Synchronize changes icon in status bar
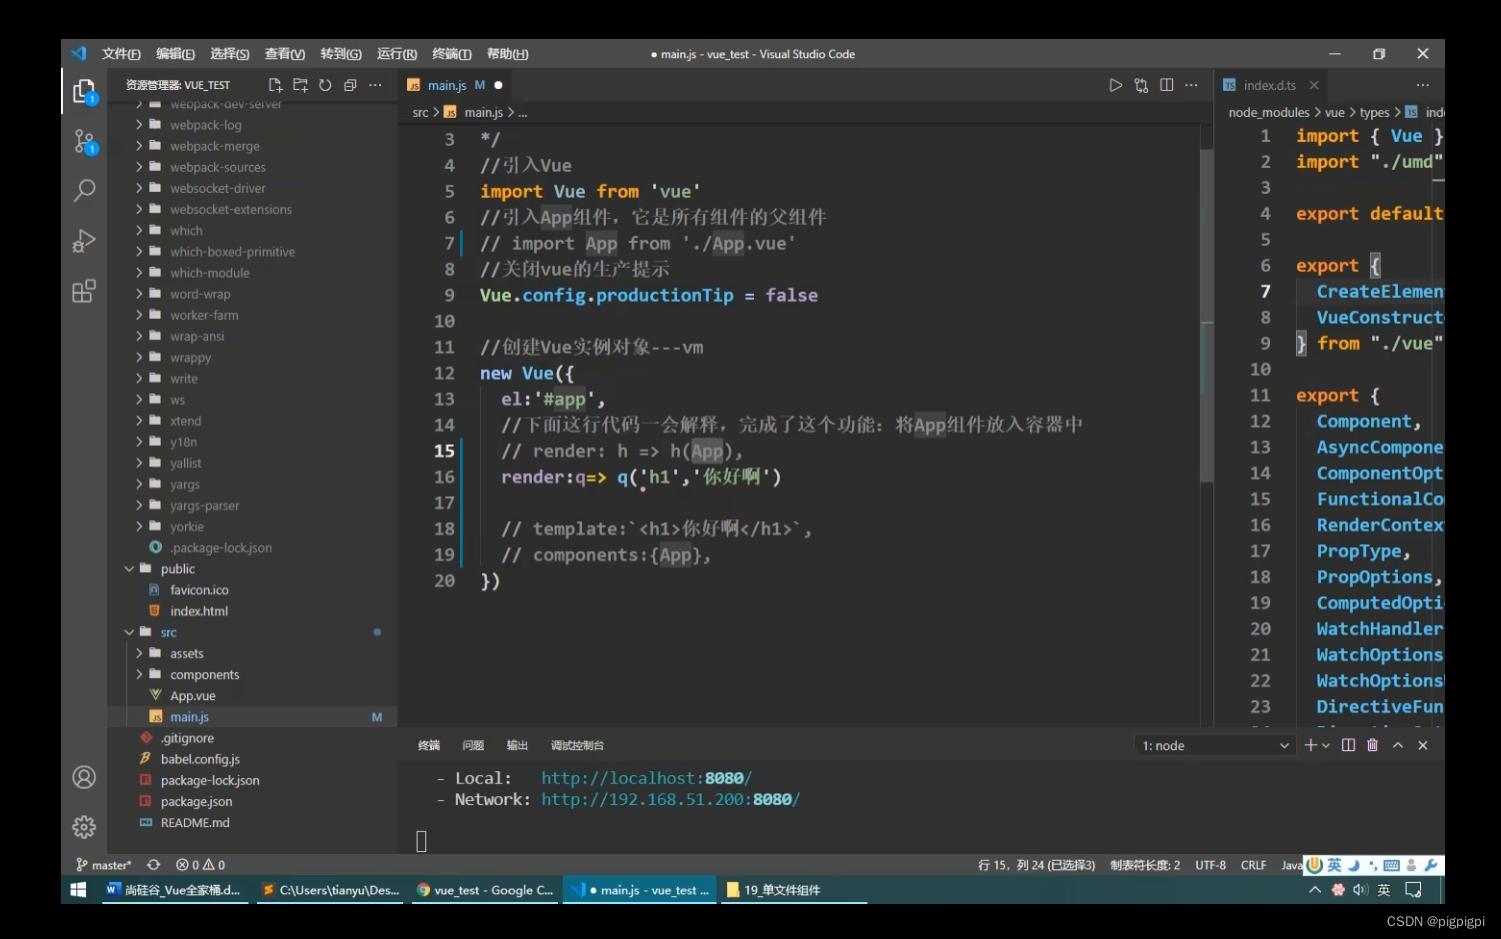The width and height of the screenshot is (1501, 939). 153,865
